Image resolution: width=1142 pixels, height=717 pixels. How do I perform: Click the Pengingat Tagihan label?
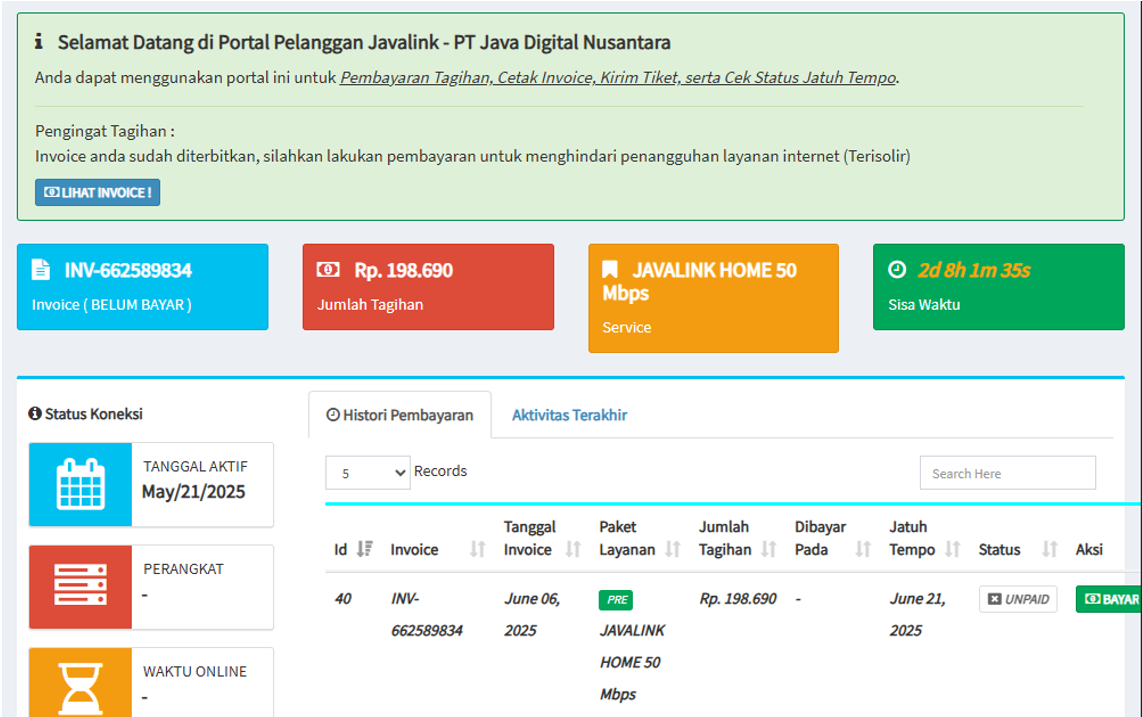click(x=105, y=131)
